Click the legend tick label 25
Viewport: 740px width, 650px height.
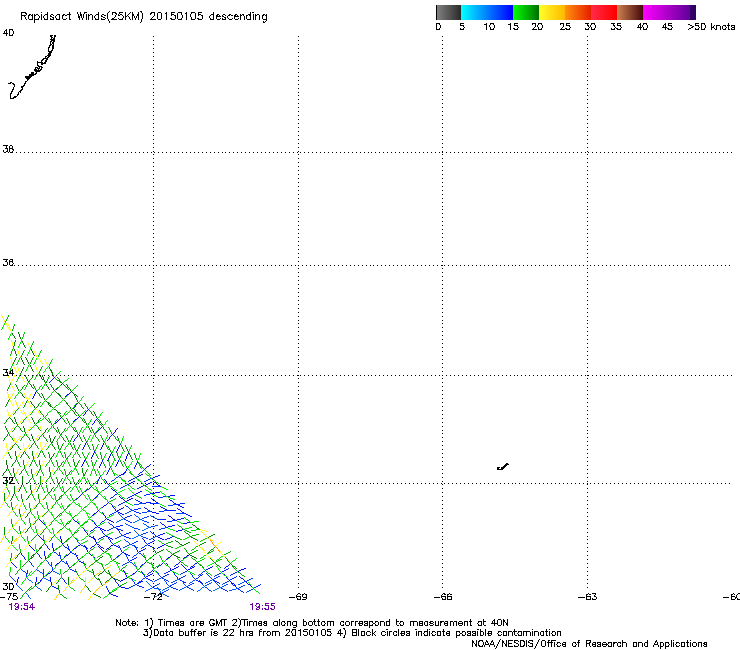565,27
